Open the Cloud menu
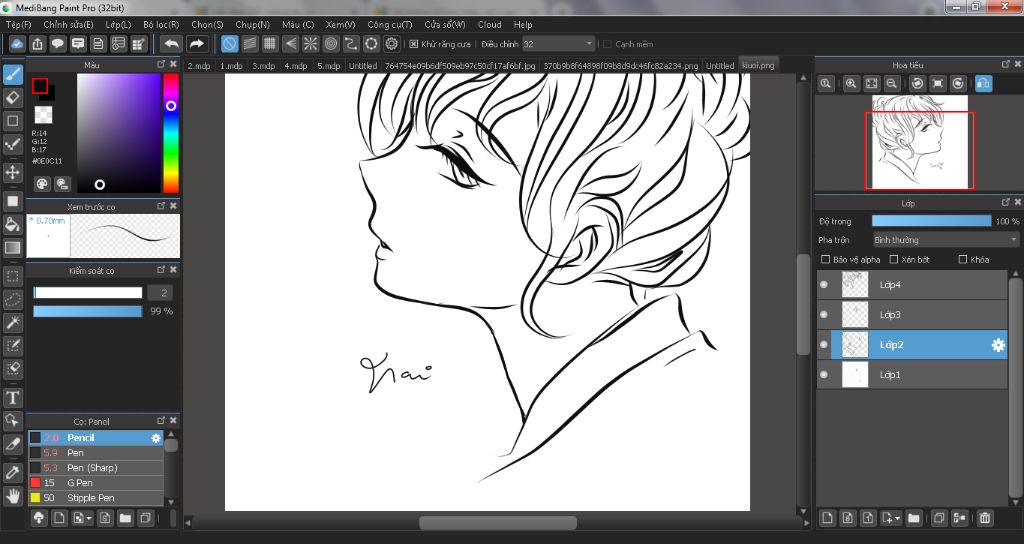Screen dimensions: 1024x544 [489, 24]
